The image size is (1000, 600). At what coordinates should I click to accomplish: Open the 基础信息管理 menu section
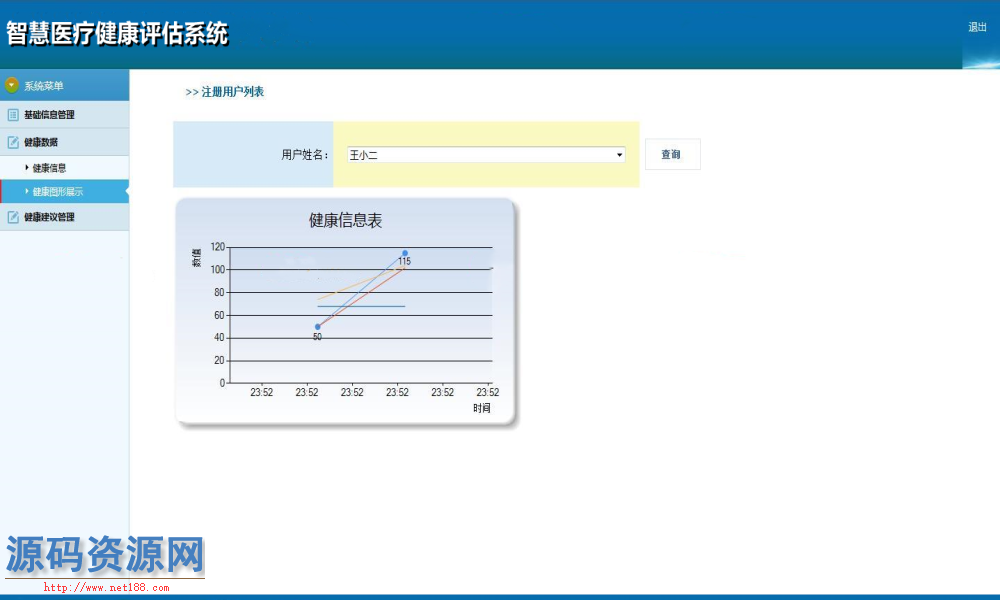(49, 115)
